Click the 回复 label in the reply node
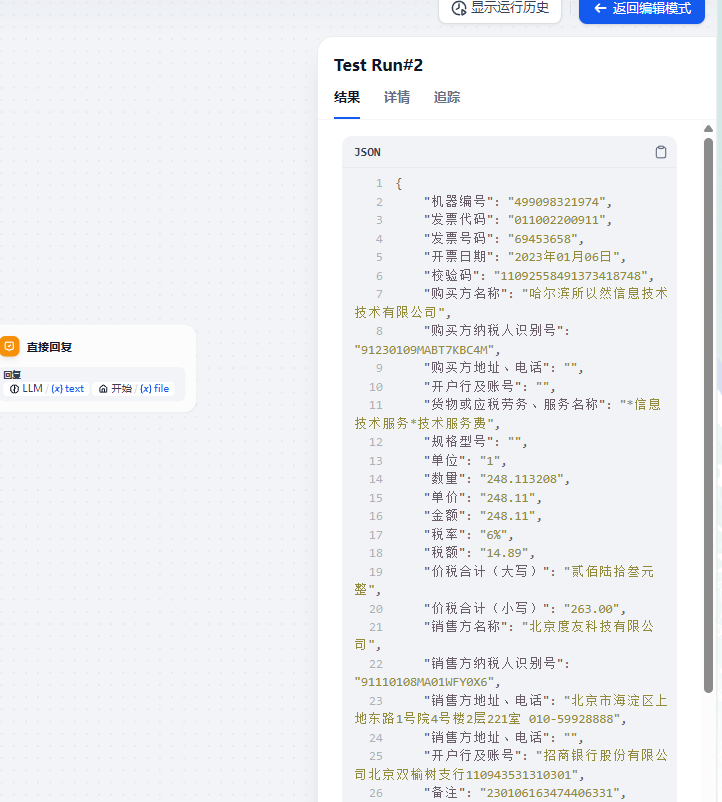Image resolution: width=722 pixels, height=802 pixels. click(12, 375)
